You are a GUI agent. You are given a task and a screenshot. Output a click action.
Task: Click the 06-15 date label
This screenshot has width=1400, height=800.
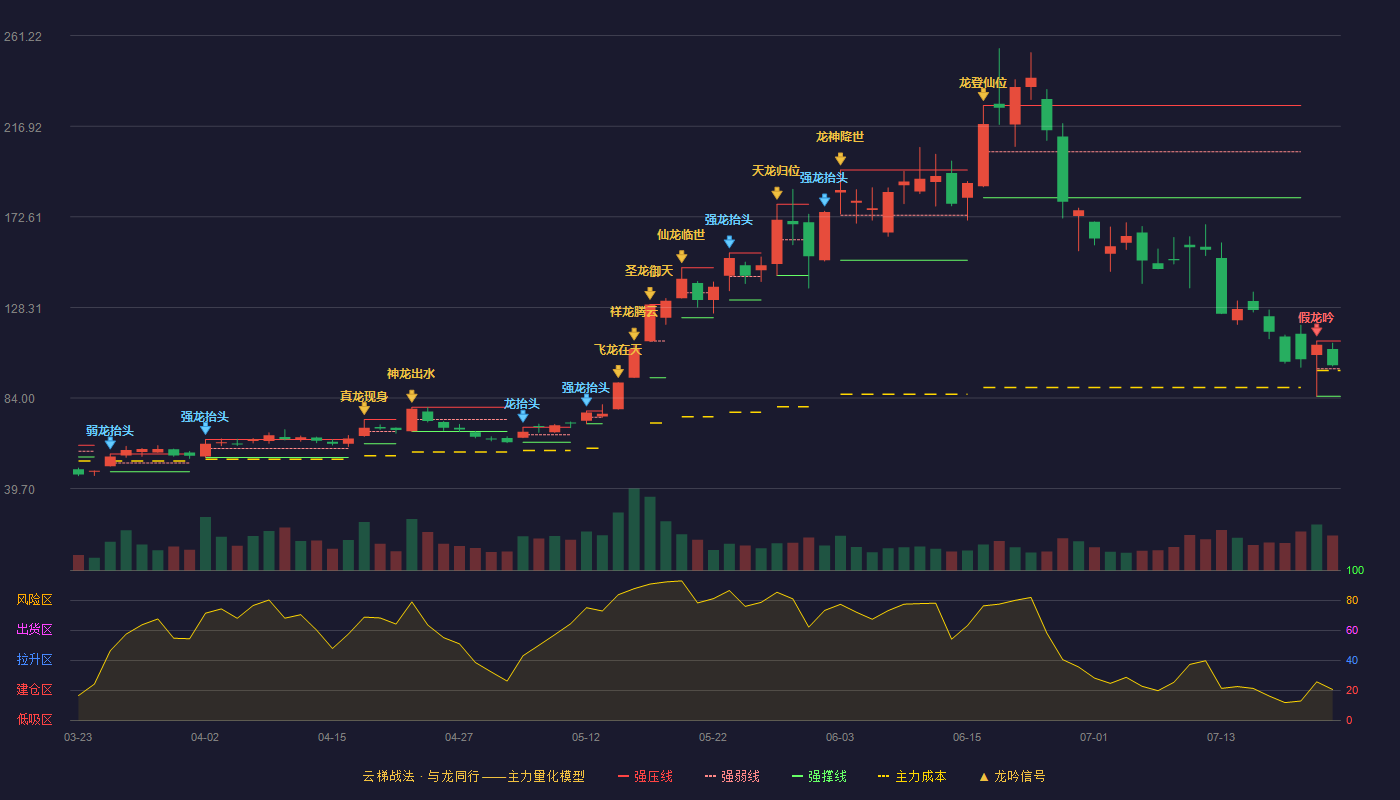[967, 737]
